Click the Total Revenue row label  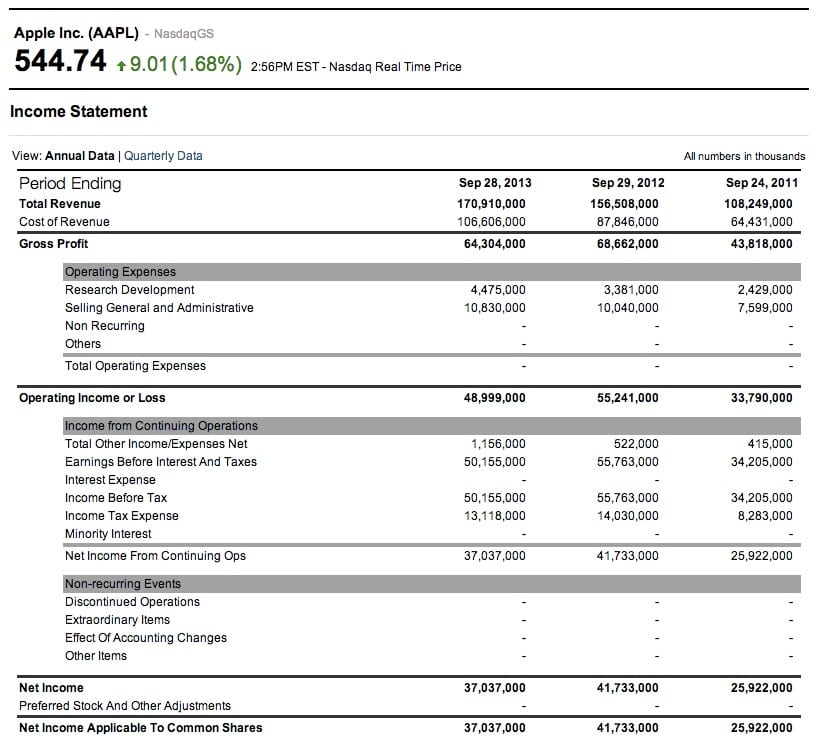60,203
